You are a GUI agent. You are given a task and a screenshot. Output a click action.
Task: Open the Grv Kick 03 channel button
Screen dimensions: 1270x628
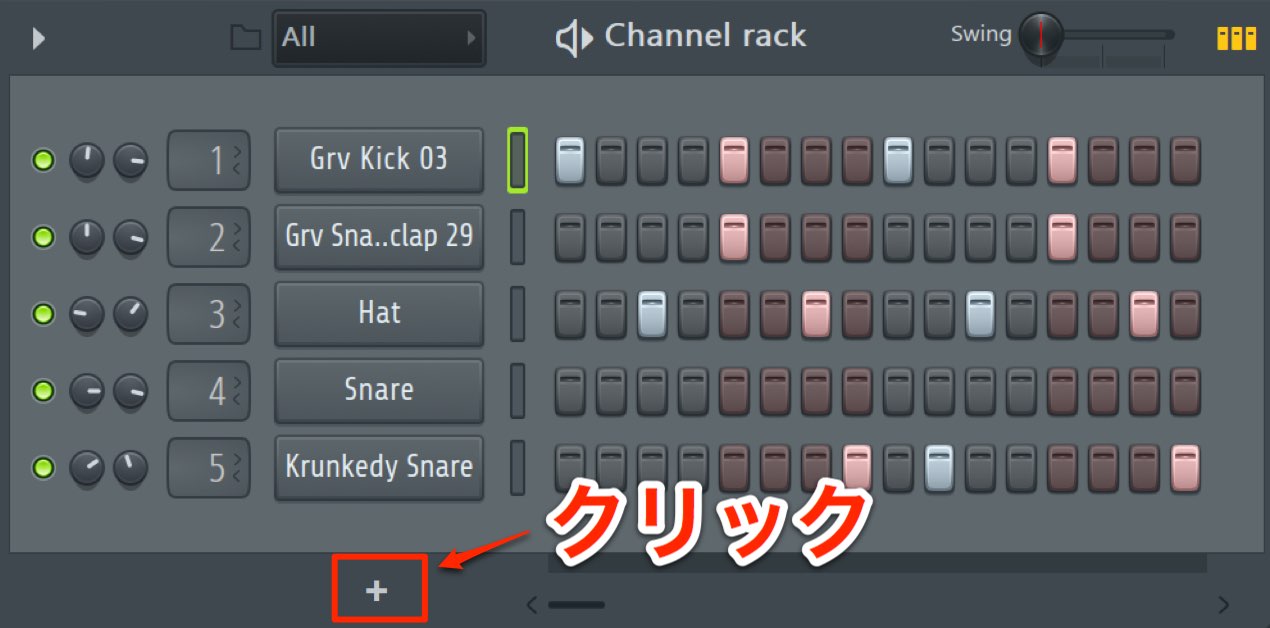point(379,160)
